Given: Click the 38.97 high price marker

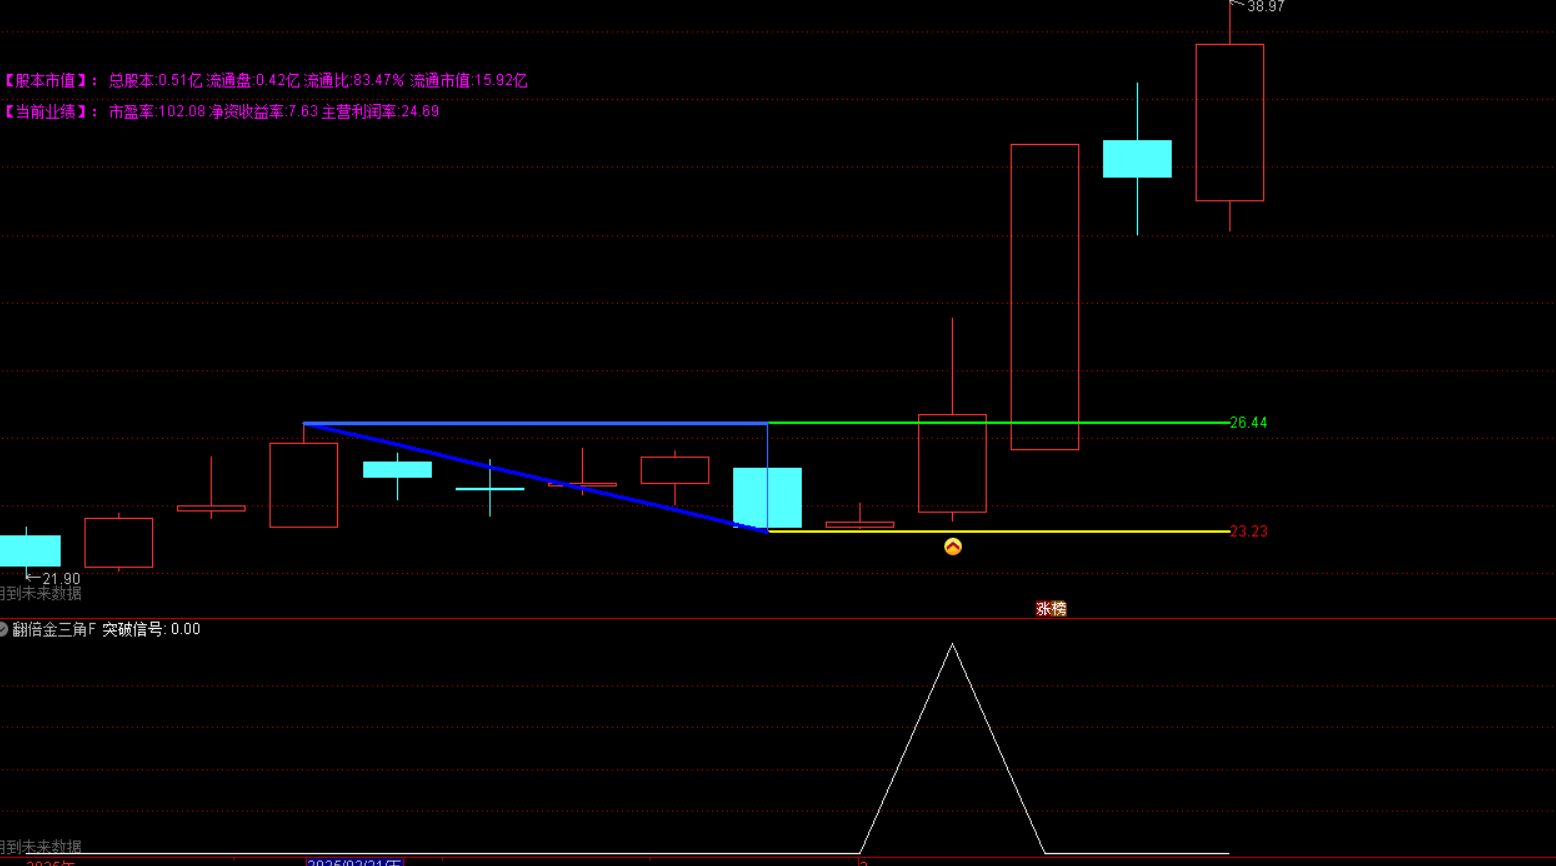Looking at the screenshot, I should (x=1265, y=7).
